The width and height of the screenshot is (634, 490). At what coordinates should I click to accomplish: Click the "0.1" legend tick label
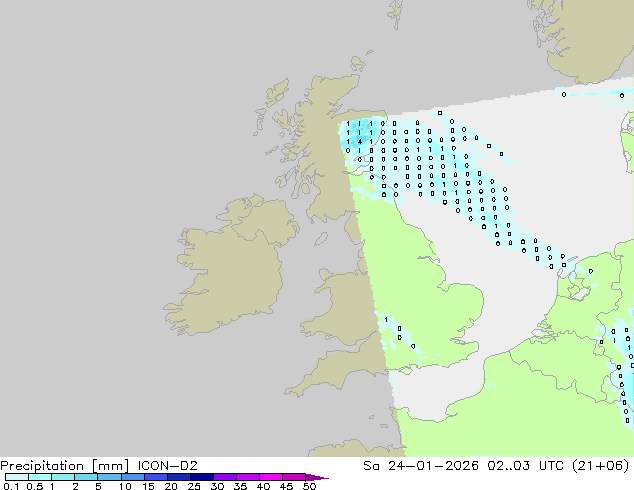point(11,486)
